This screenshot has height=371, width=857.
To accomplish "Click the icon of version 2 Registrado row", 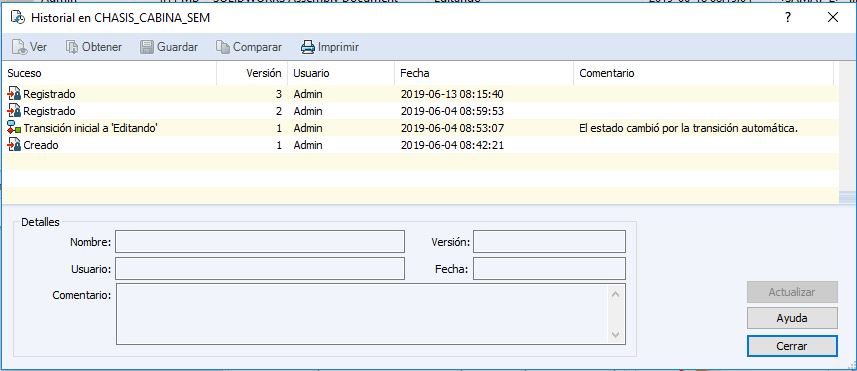I will (x=14, y=111).
